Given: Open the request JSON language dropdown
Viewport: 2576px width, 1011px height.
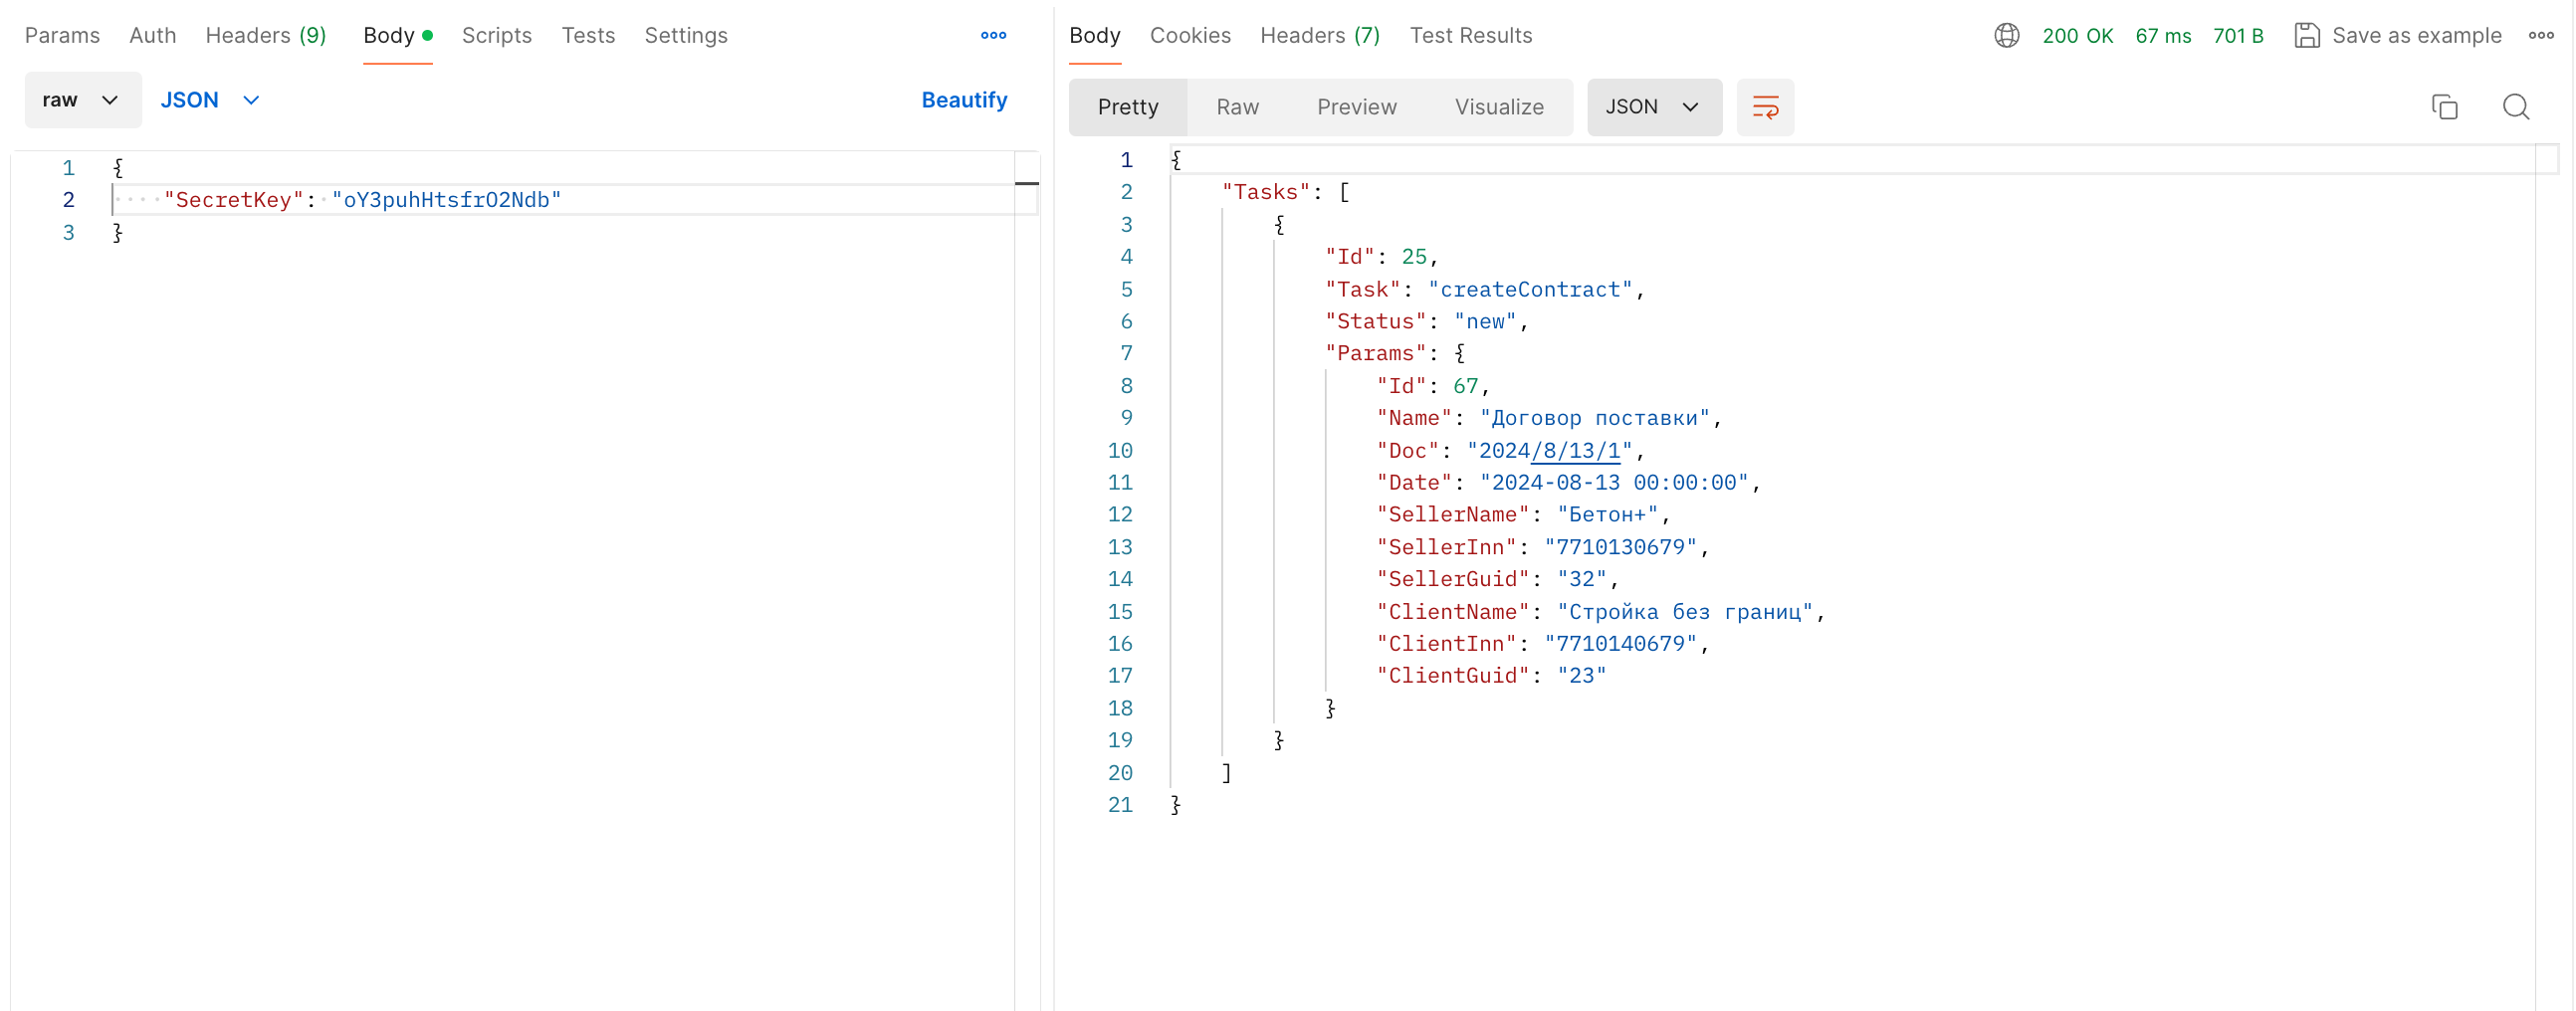Looking at the screenshot, I should click(x=209, y=100).
